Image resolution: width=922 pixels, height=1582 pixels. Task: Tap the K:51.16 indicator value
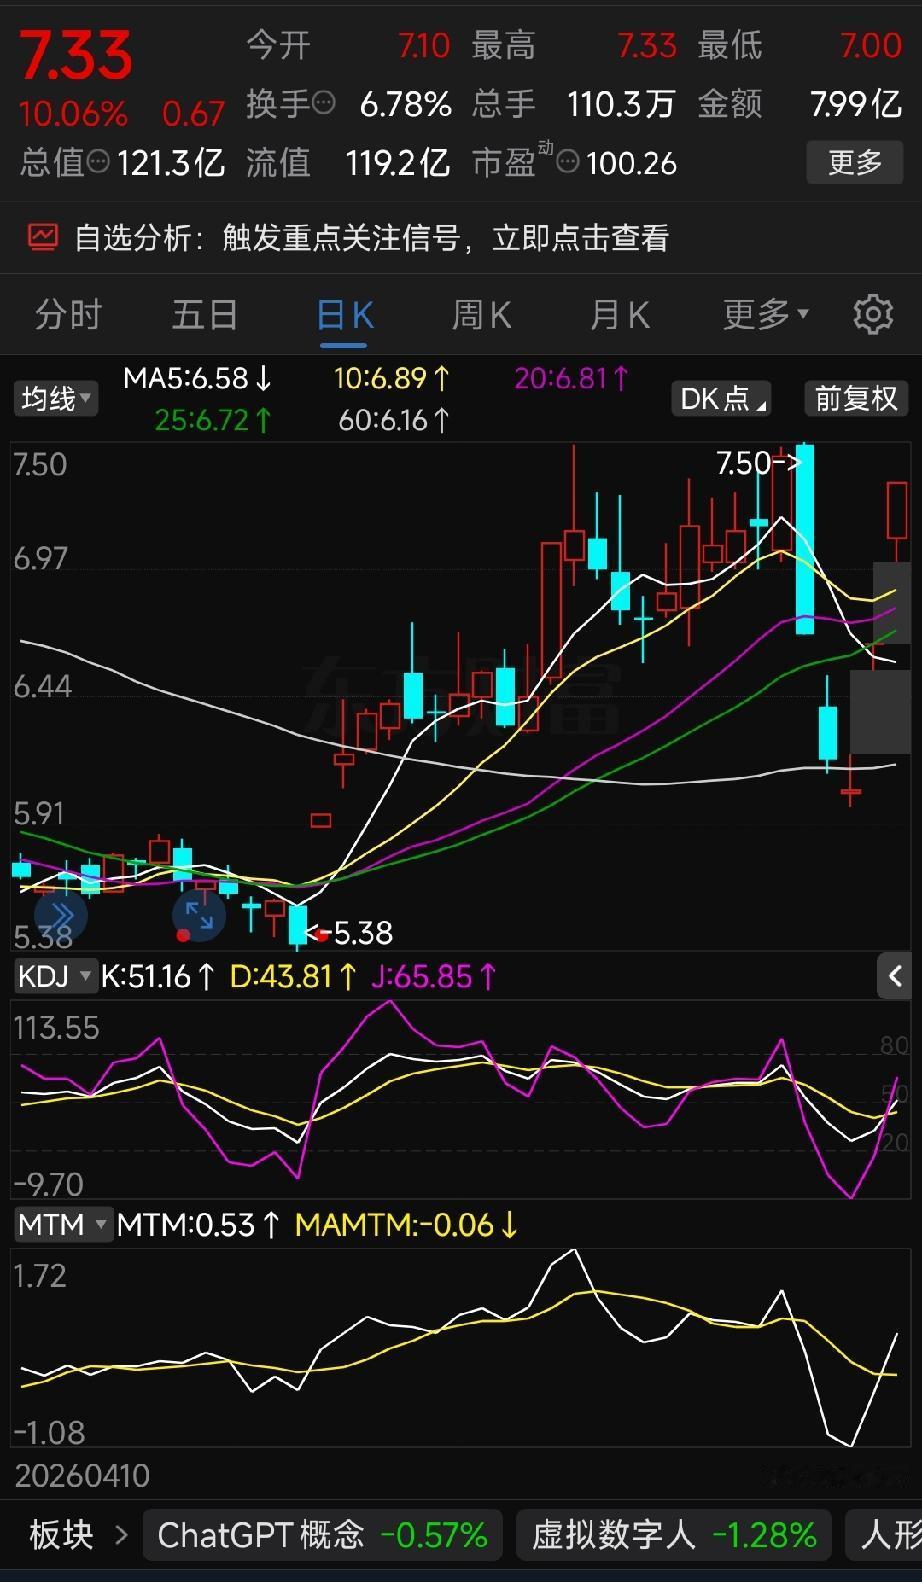tap(158, 976)
